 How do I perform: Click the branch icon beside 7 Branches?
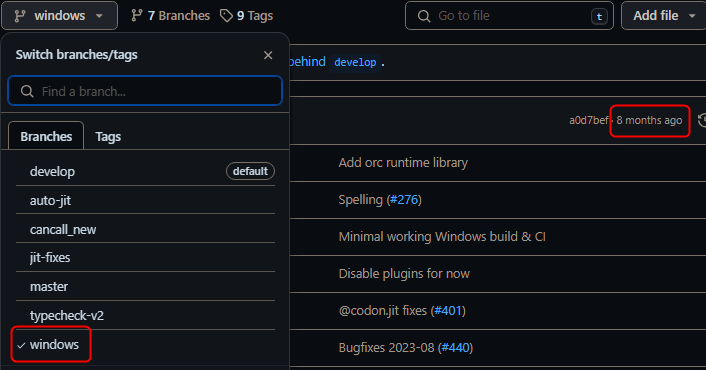(x=137, y=16)
